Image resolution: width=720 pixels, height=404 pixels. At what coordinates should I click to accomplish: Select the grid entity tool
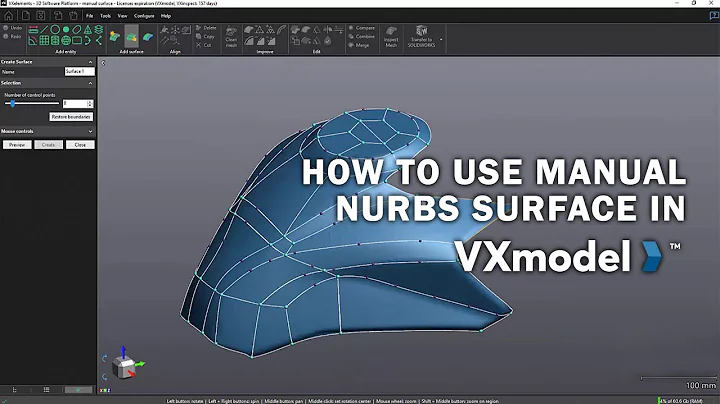pyautogui.click(x=44, y=41)
